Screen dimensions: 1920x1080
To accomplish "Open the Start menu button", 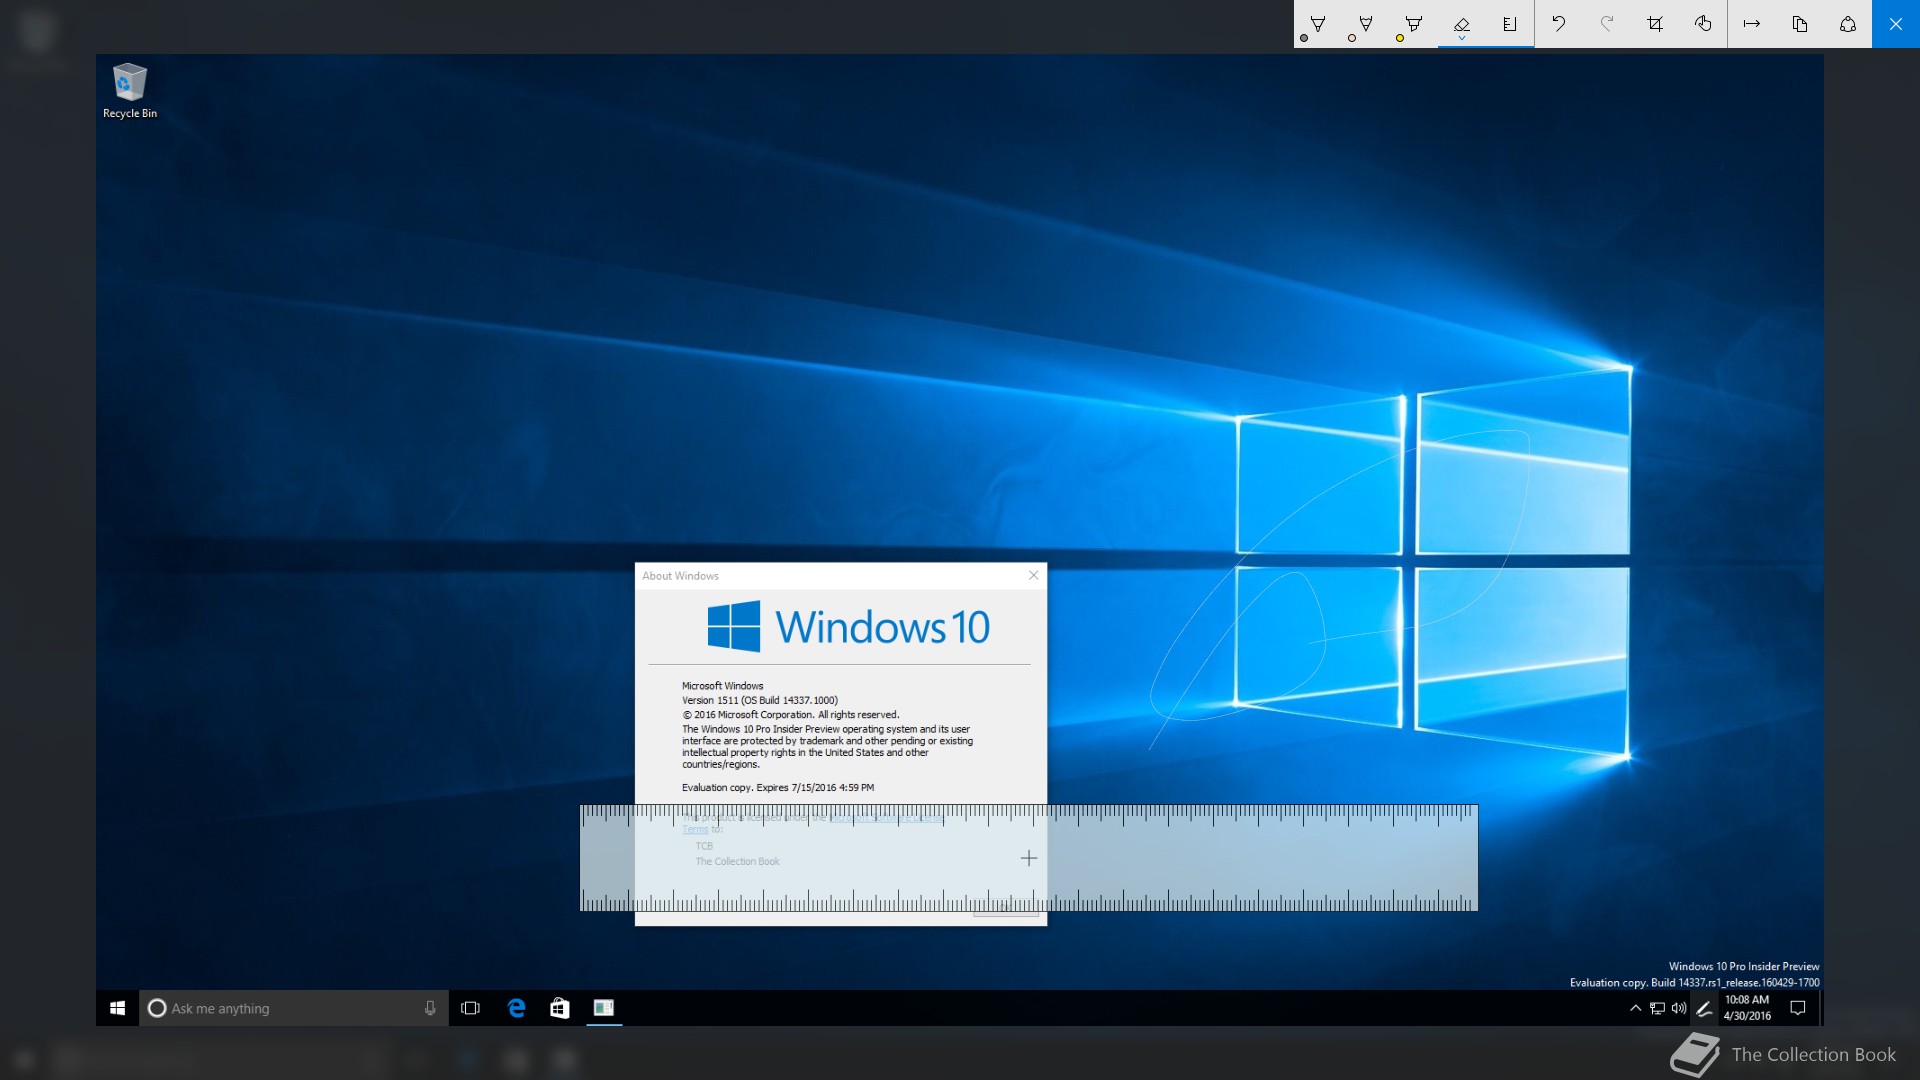I will (x=117, y=1008).
